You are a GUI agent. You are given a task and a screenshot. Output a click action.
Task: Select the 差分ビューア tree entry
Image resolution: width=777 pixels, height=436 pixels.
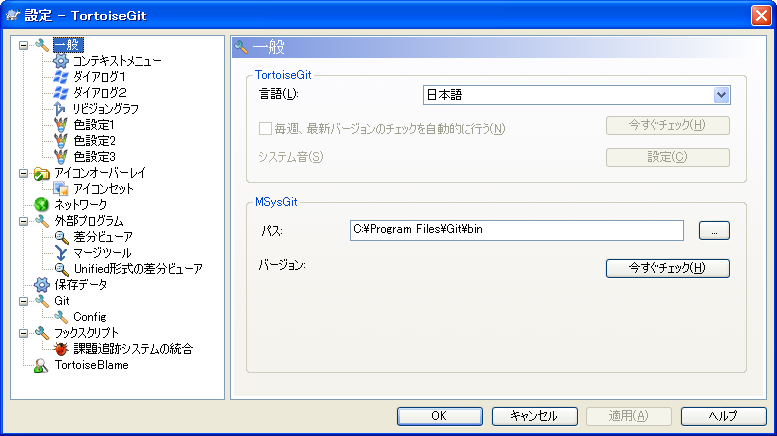click(103, 237)
